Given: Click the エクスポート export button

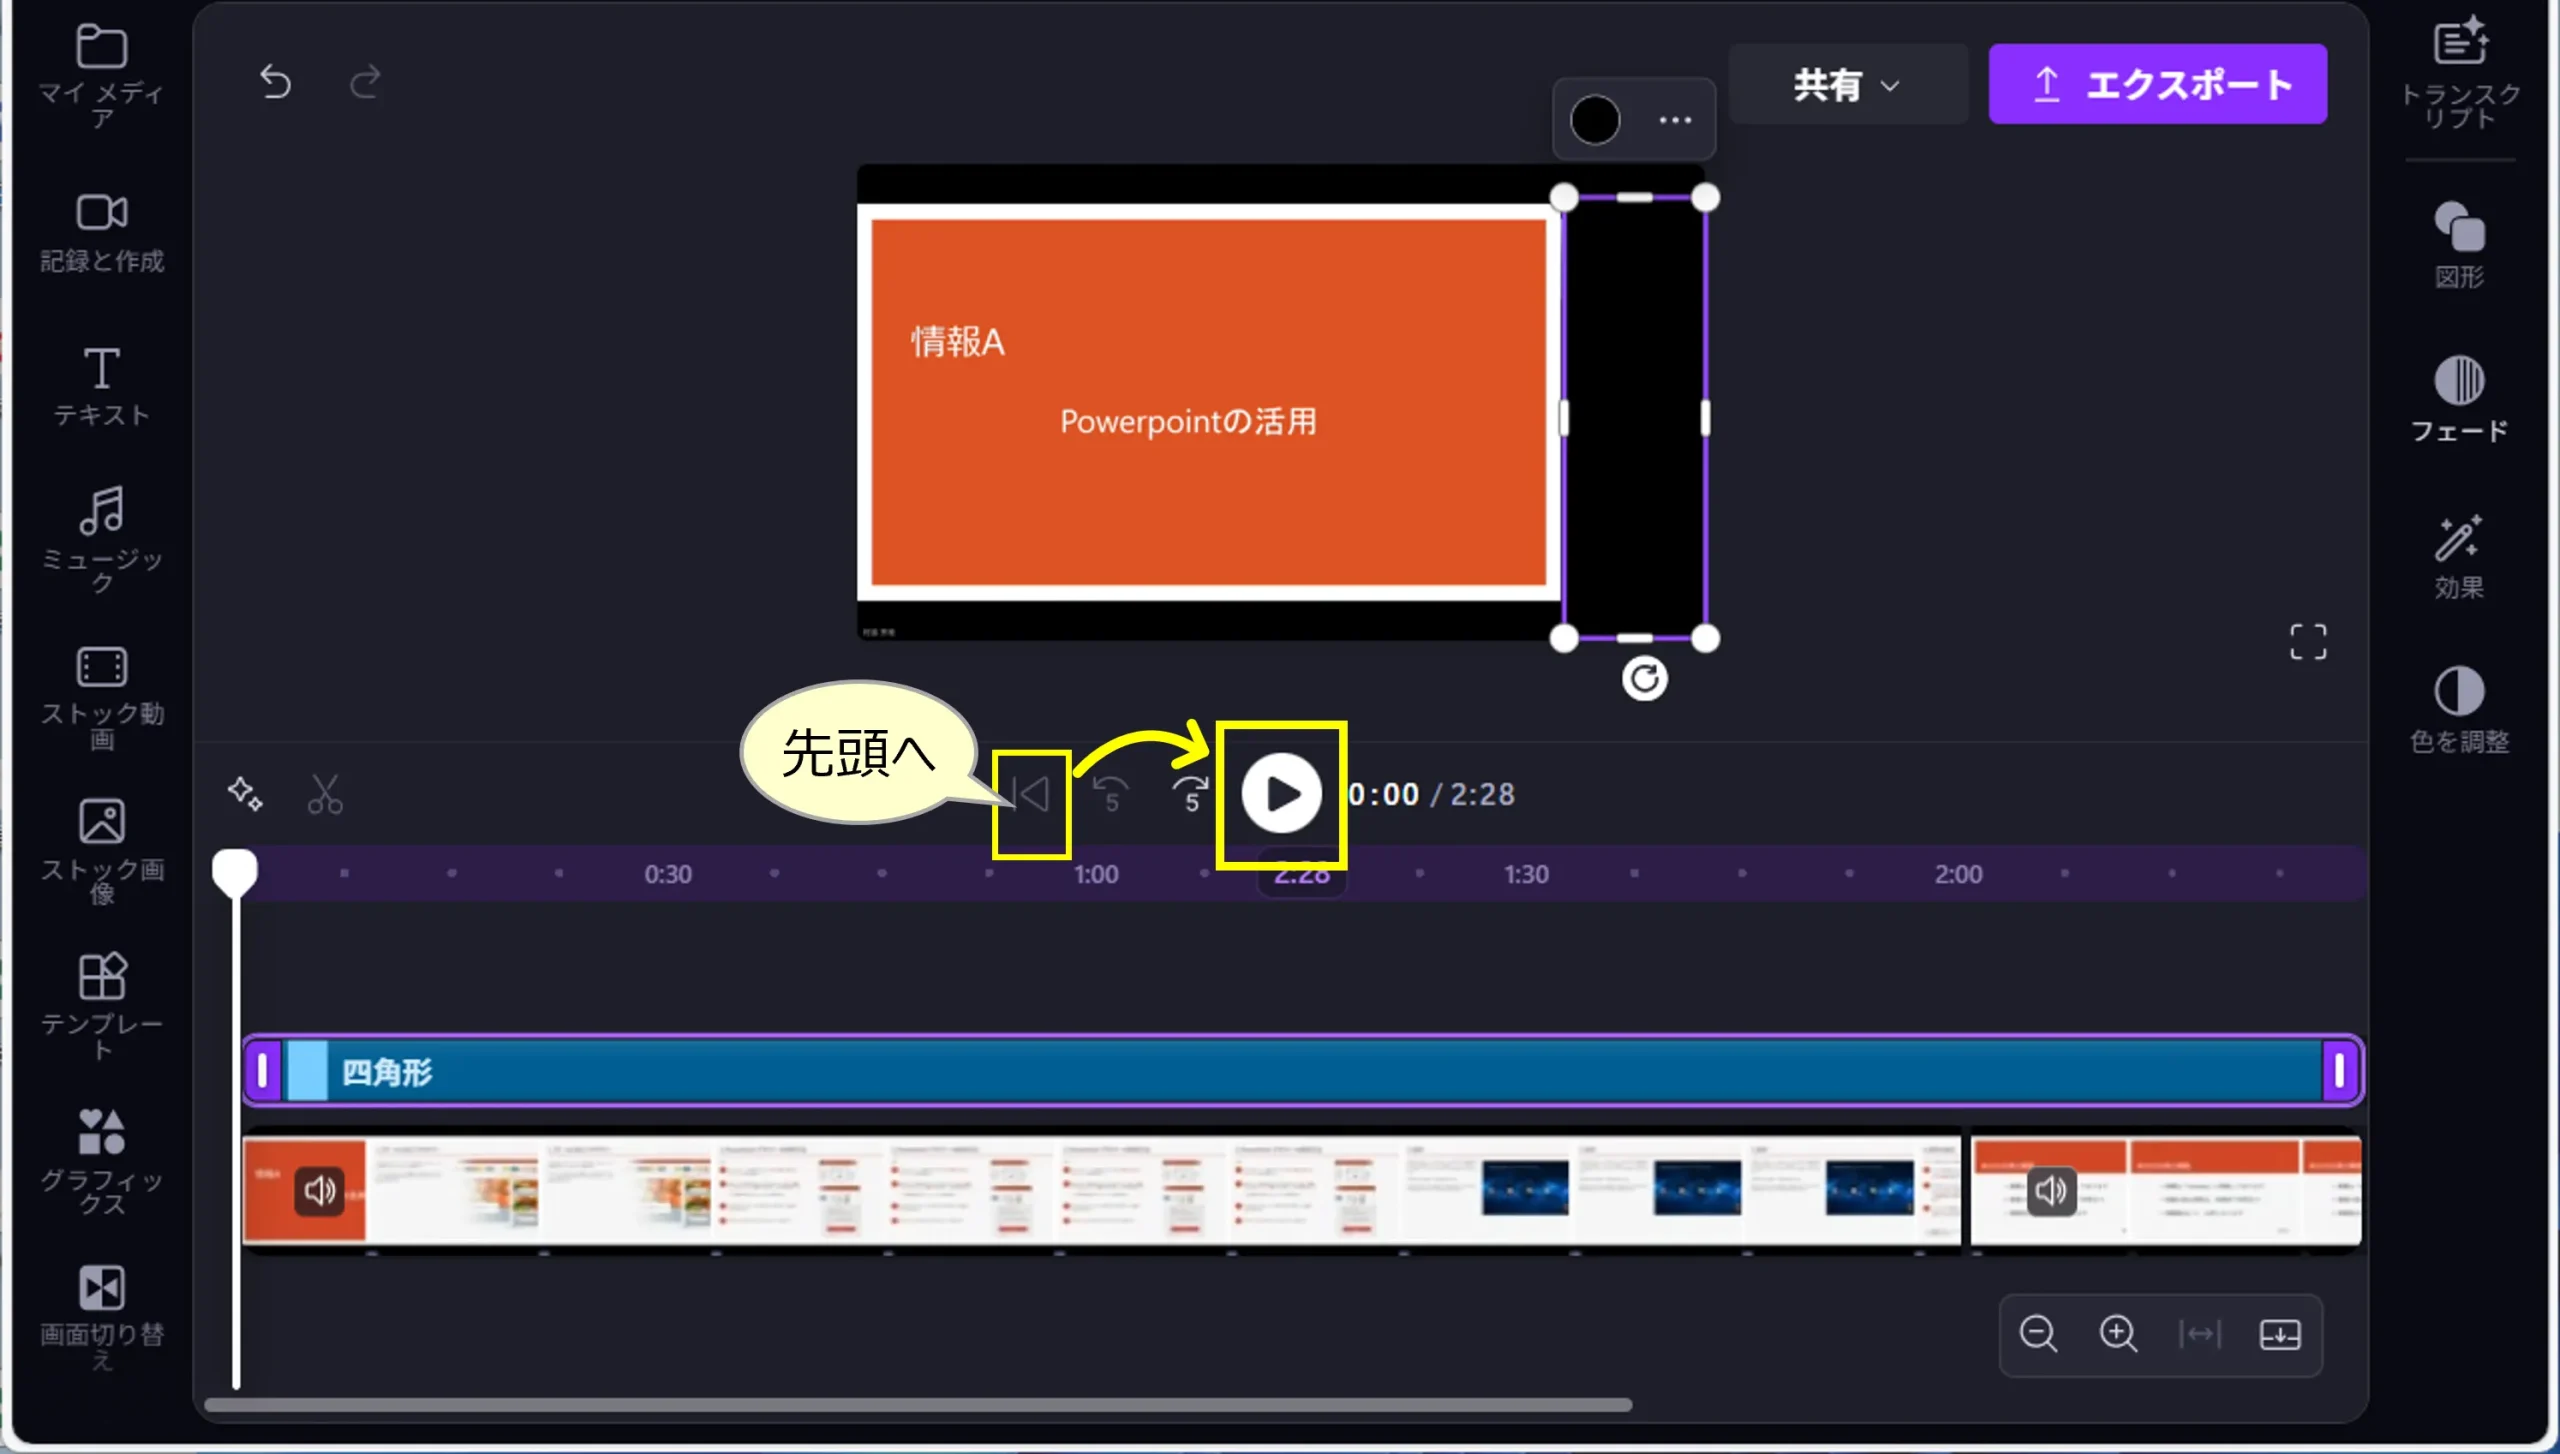Looking at the screenshot, I should click(x=2157, y=84).
